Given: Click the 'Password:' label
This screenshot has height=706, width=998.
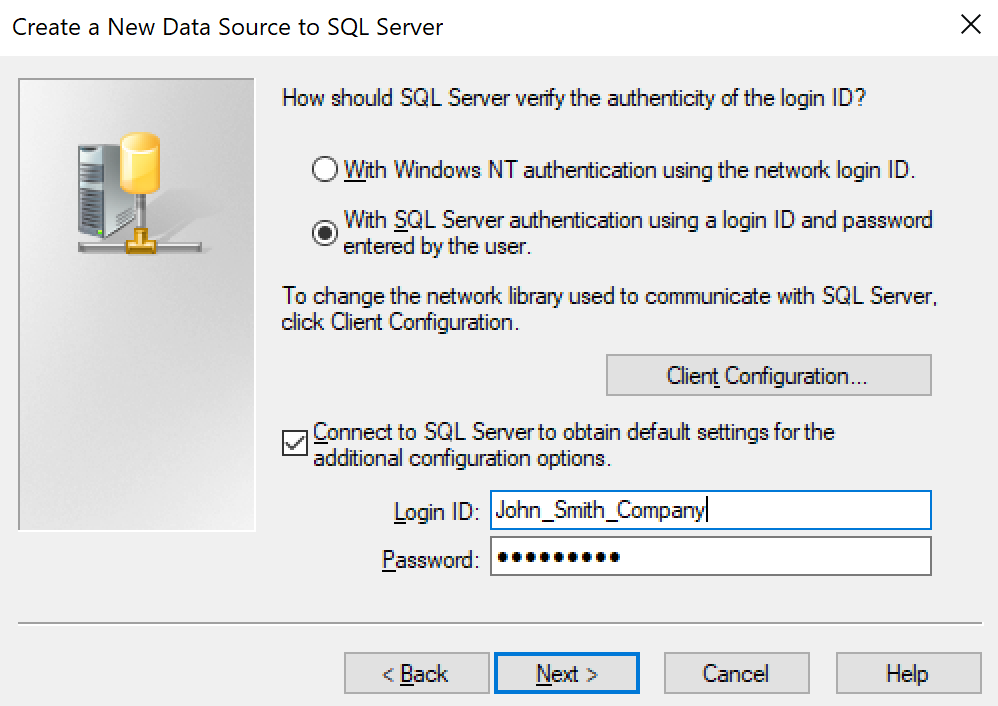Looking at the screenshot, I should click(430, 560).
